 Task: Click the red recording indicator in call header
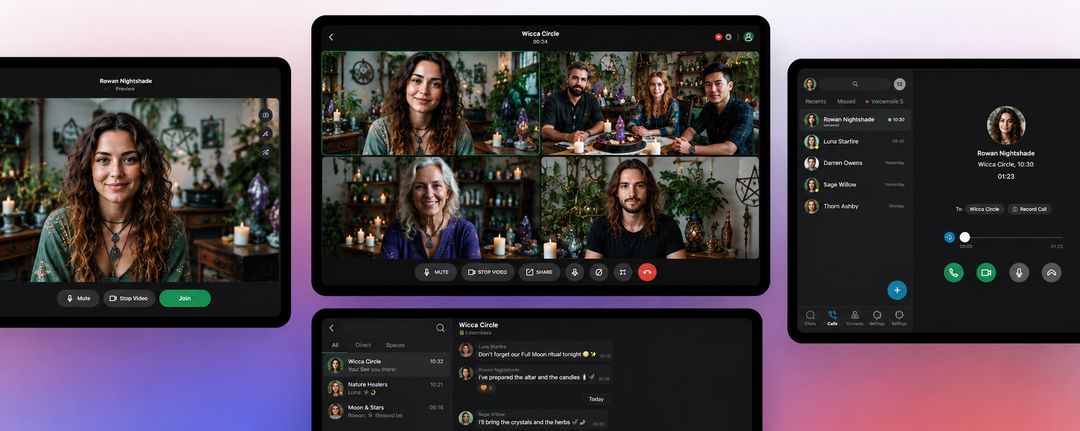point(718,36)
